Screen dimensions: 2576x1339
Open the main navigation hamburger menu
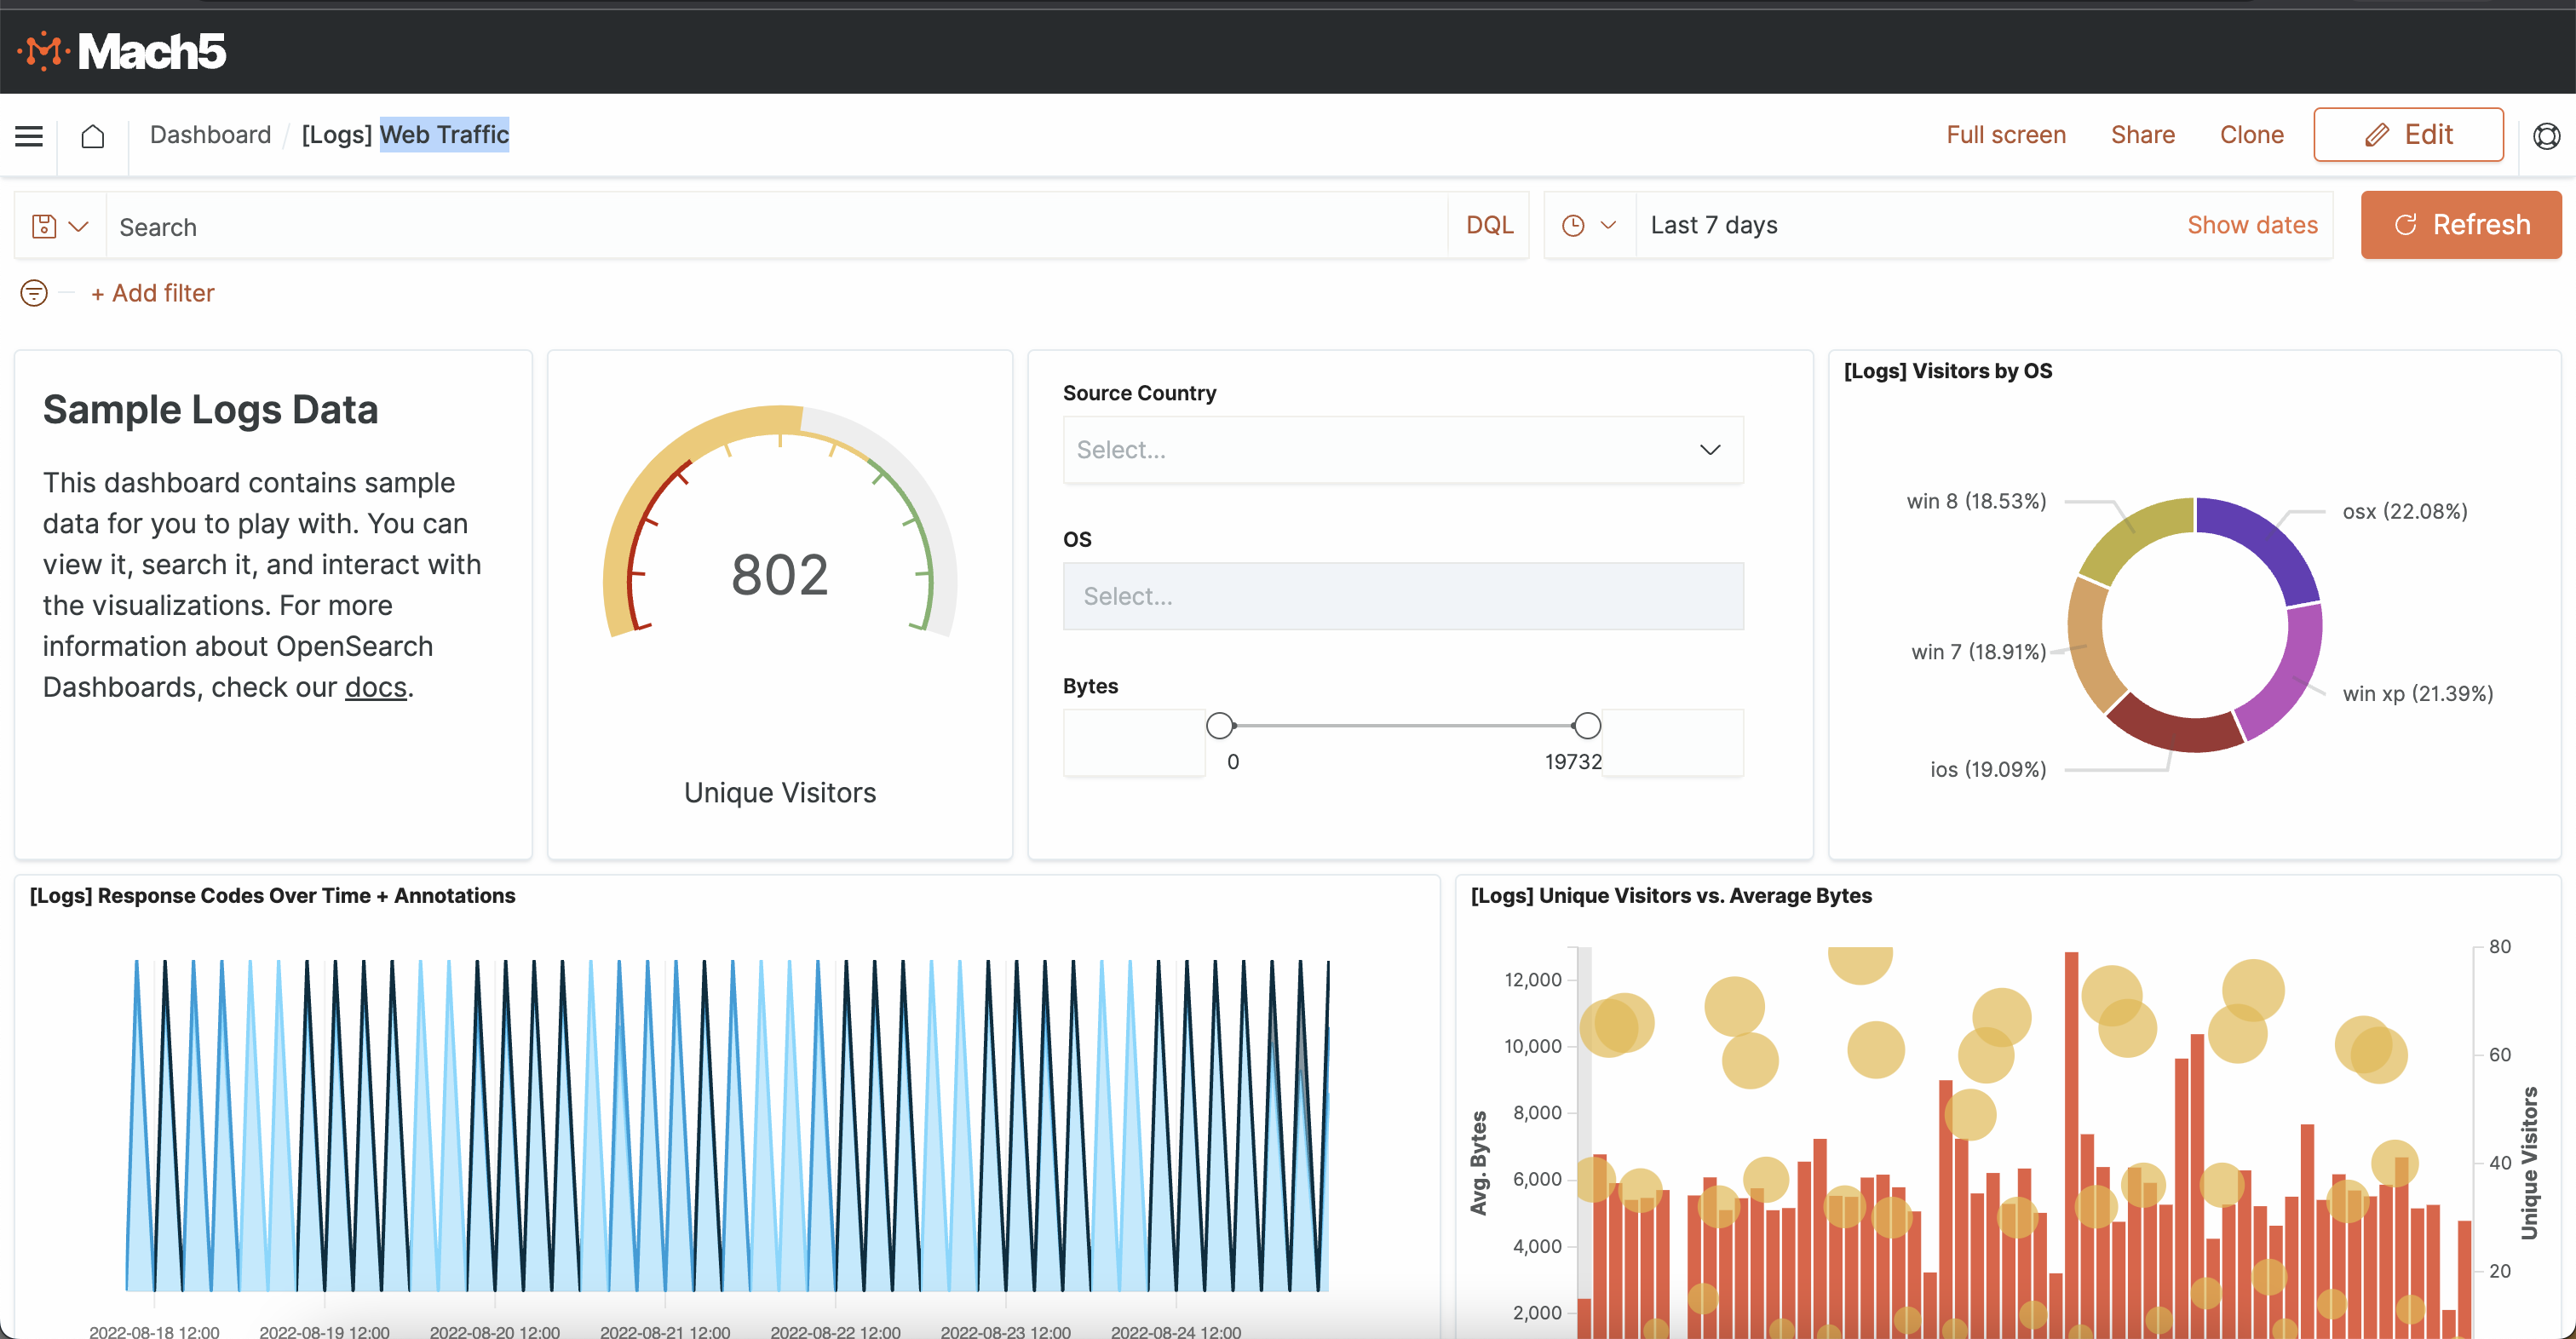(x=28, y=136)
